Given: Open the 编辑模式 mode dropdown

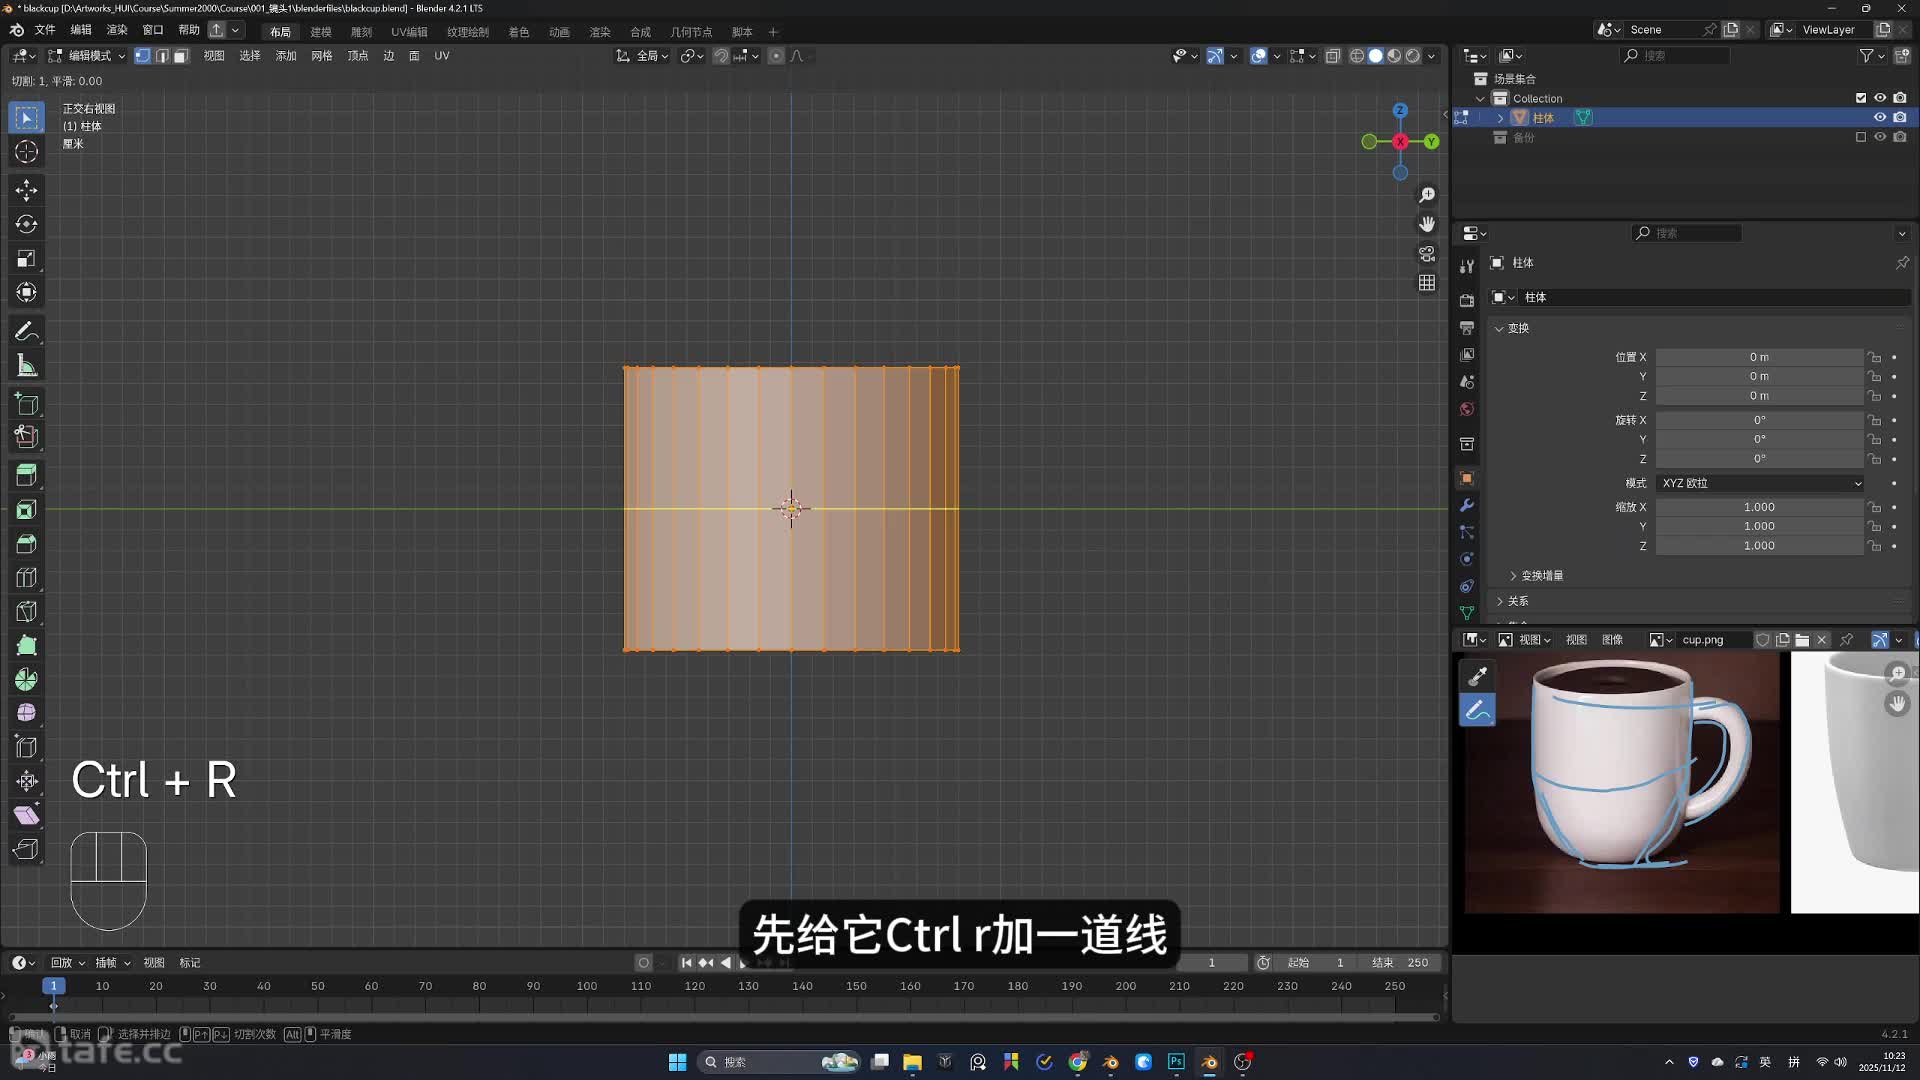Looking at the screenshot, I should (x=88, y=56).
